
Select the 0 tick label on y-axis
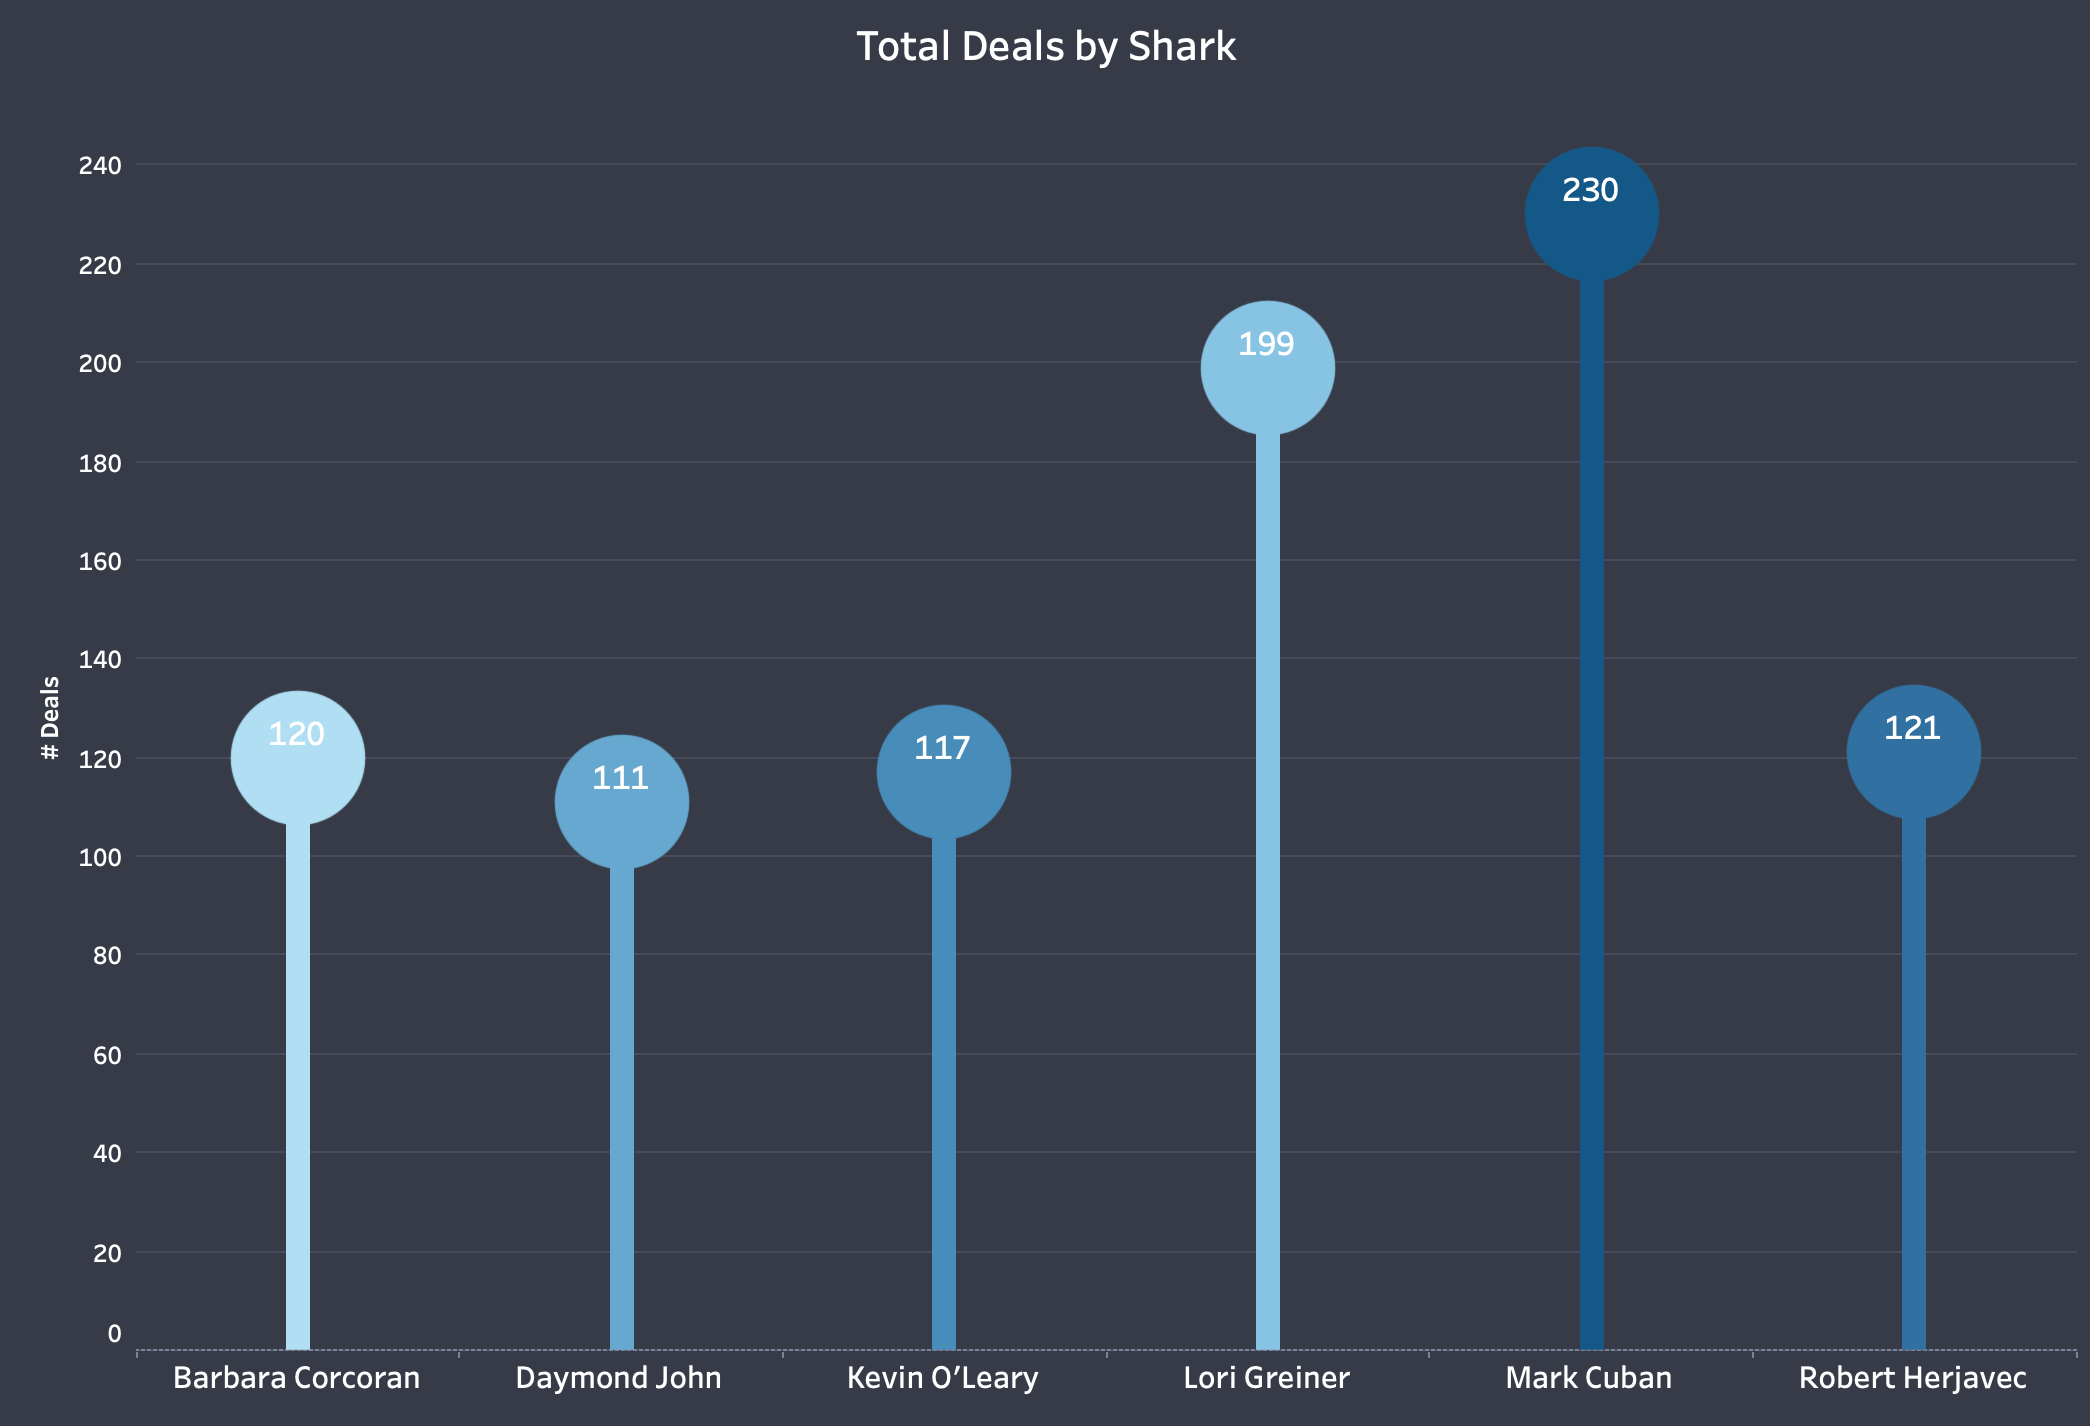(114, 1333)
